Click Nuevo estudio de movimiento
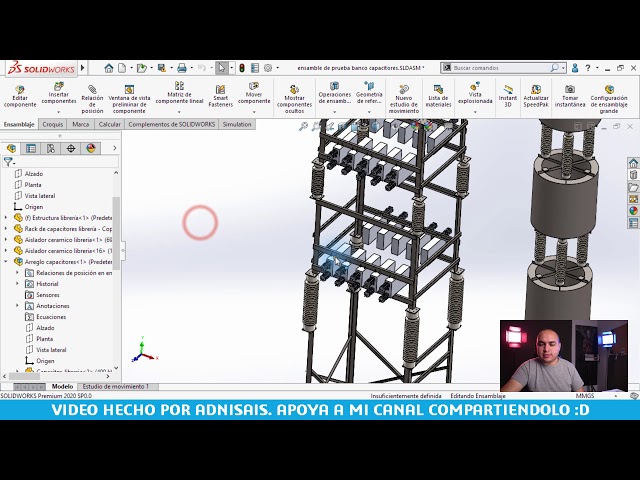The height and width of the screenshot is (480, 640). point(404,98)
